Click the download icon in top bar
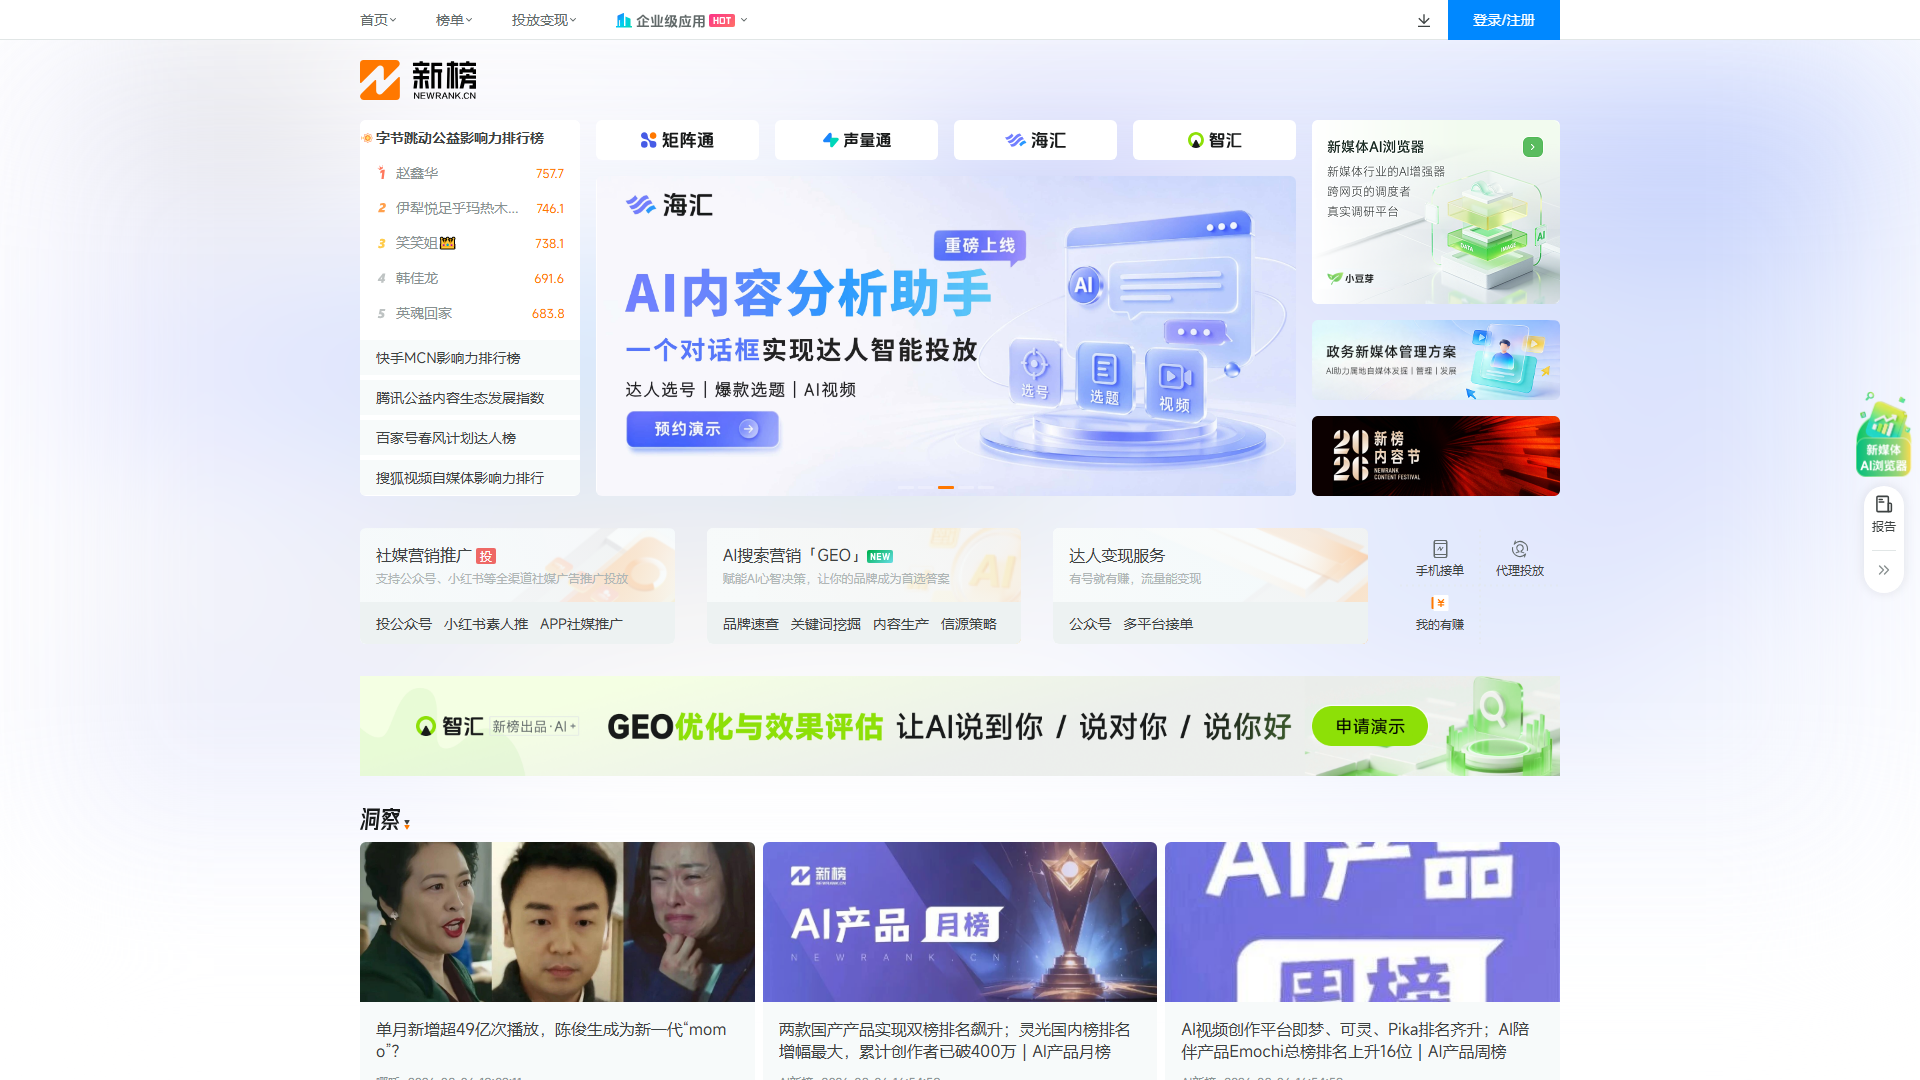 [x=1424, y=20]
